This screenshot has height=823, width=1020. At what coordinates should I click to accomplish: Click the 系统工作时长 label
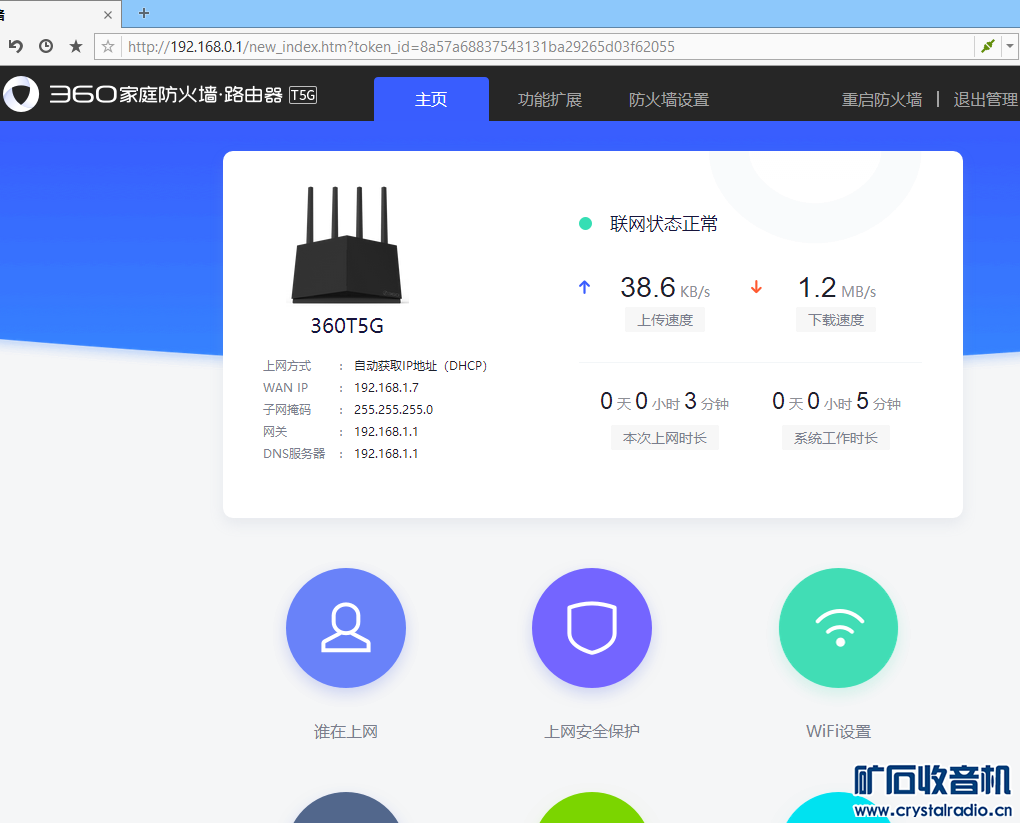[836, 438]
